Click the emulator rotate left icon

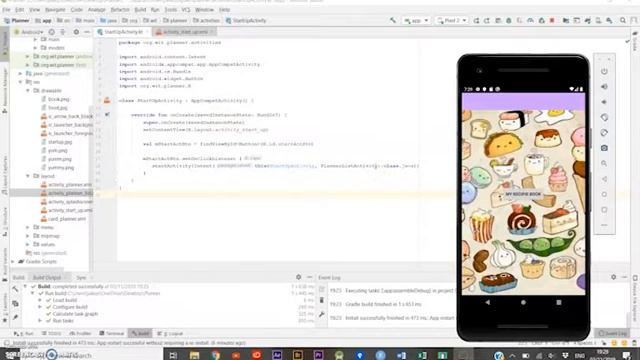[x=604, y=118]
